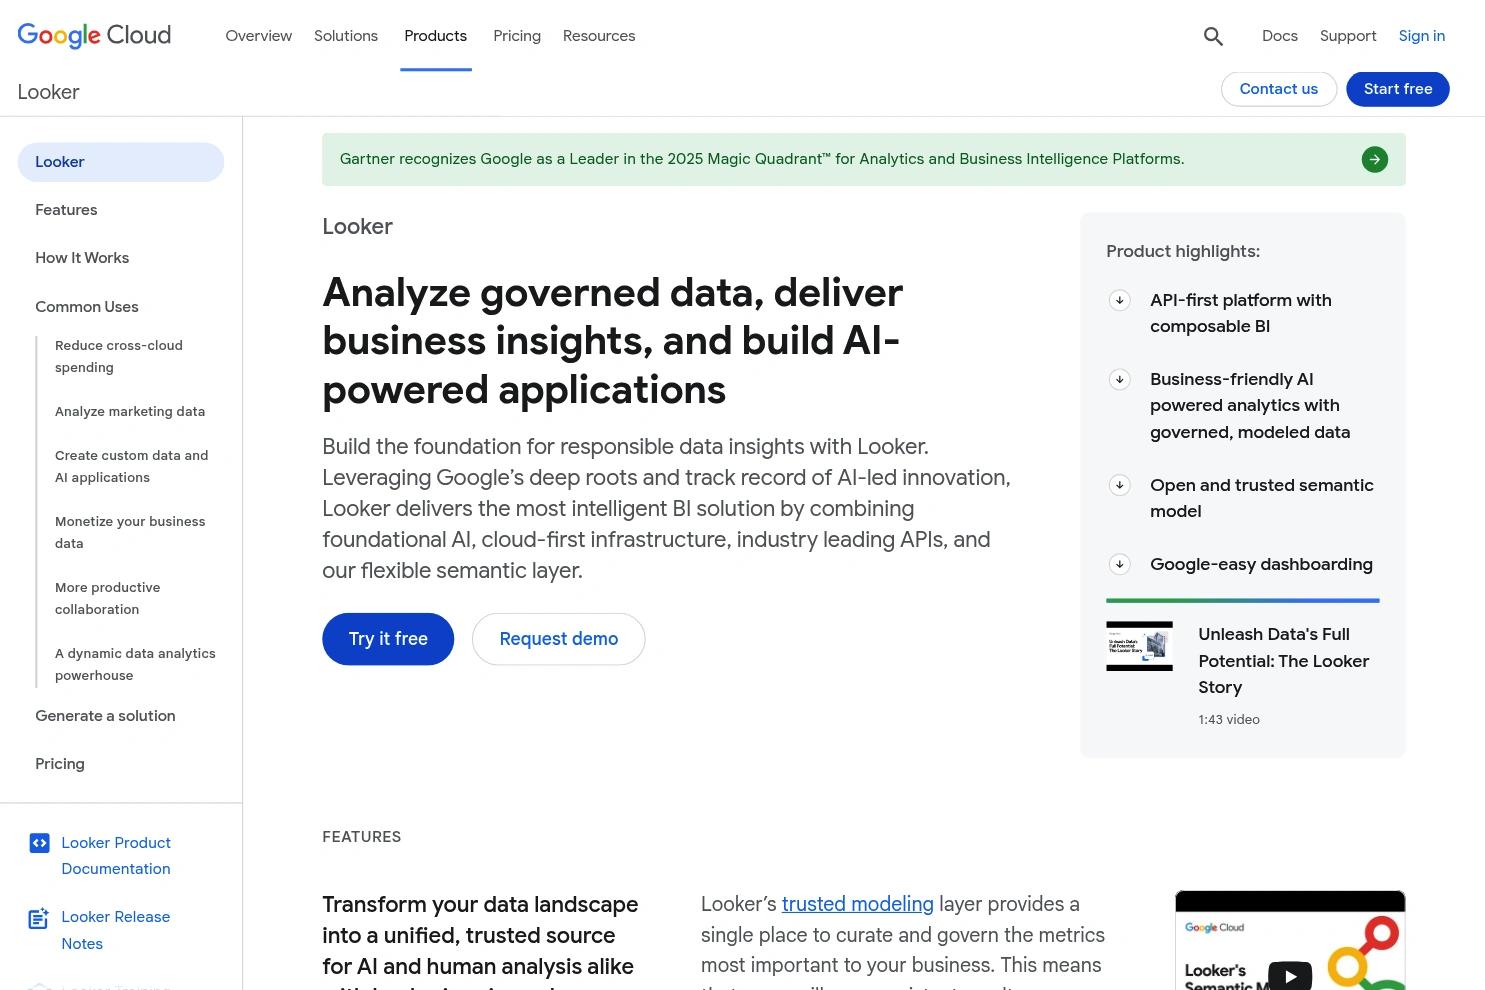Image resolution: width=1485 pixels, height=990 pixels.
Task: Click the Google Cloud logo
Action: 94,36
